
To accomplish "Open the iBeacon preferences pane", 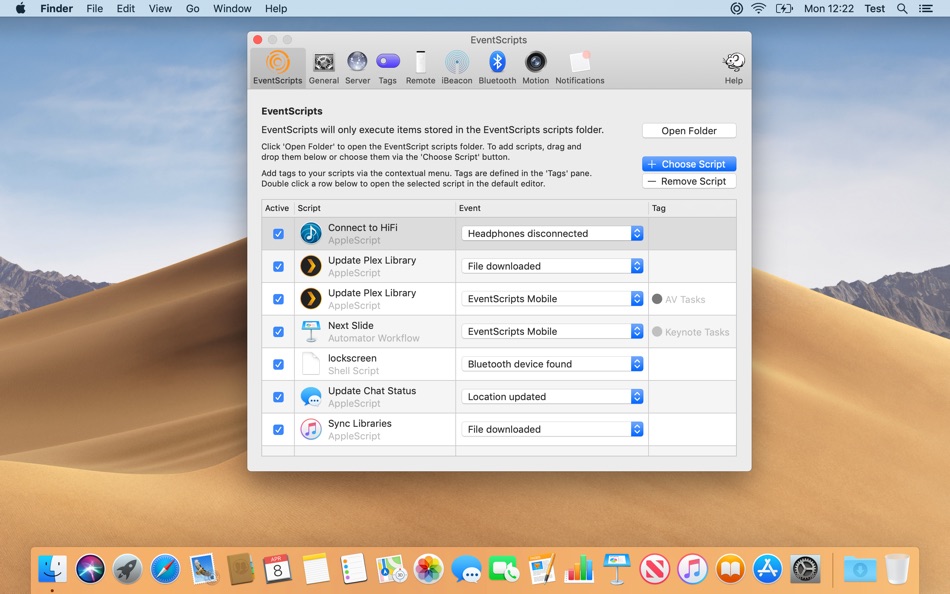I will (x=457, y=67).
